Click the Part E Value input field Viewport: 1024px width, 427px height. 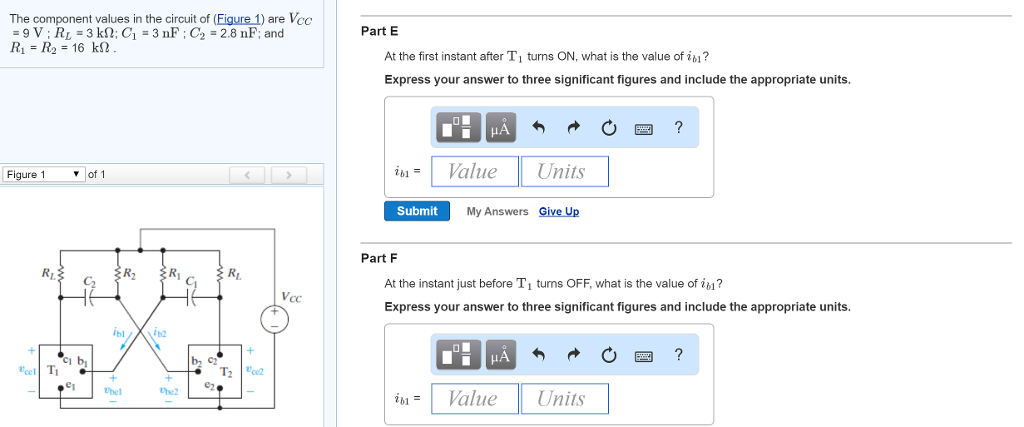click(475, 171)
